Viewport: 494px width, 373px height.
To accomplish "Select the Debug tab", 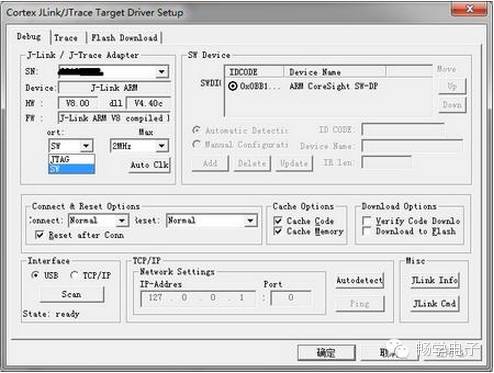I will pos(29,37).
